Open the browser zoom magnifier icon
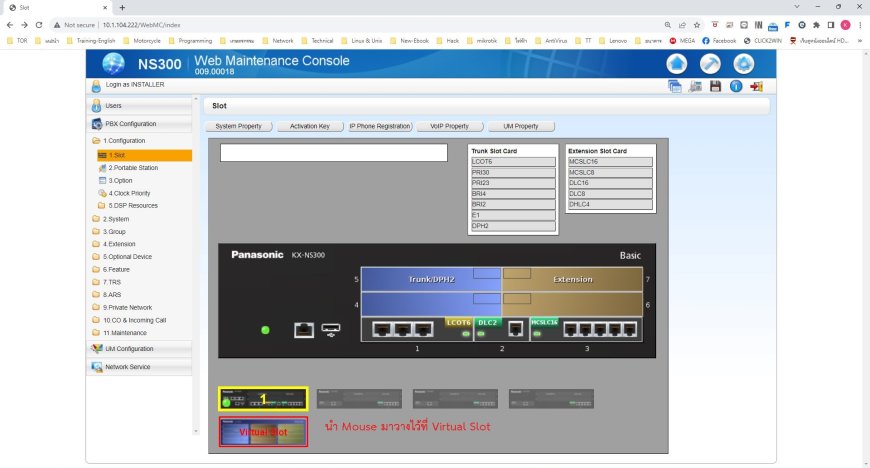Screen dimensions: 870x468 (667, 25)
